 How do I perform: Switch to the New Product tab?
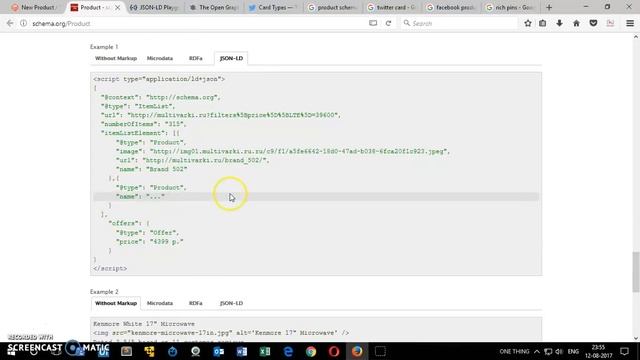pos(33,7)
